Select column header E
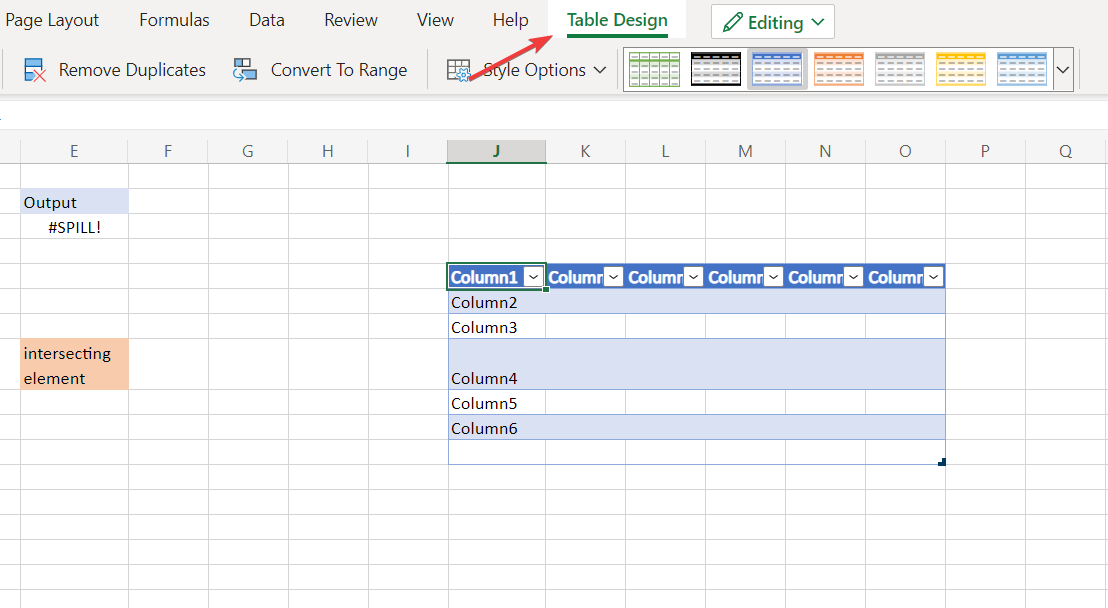The height and width of the screenshot is (608, 1108). 74,151
